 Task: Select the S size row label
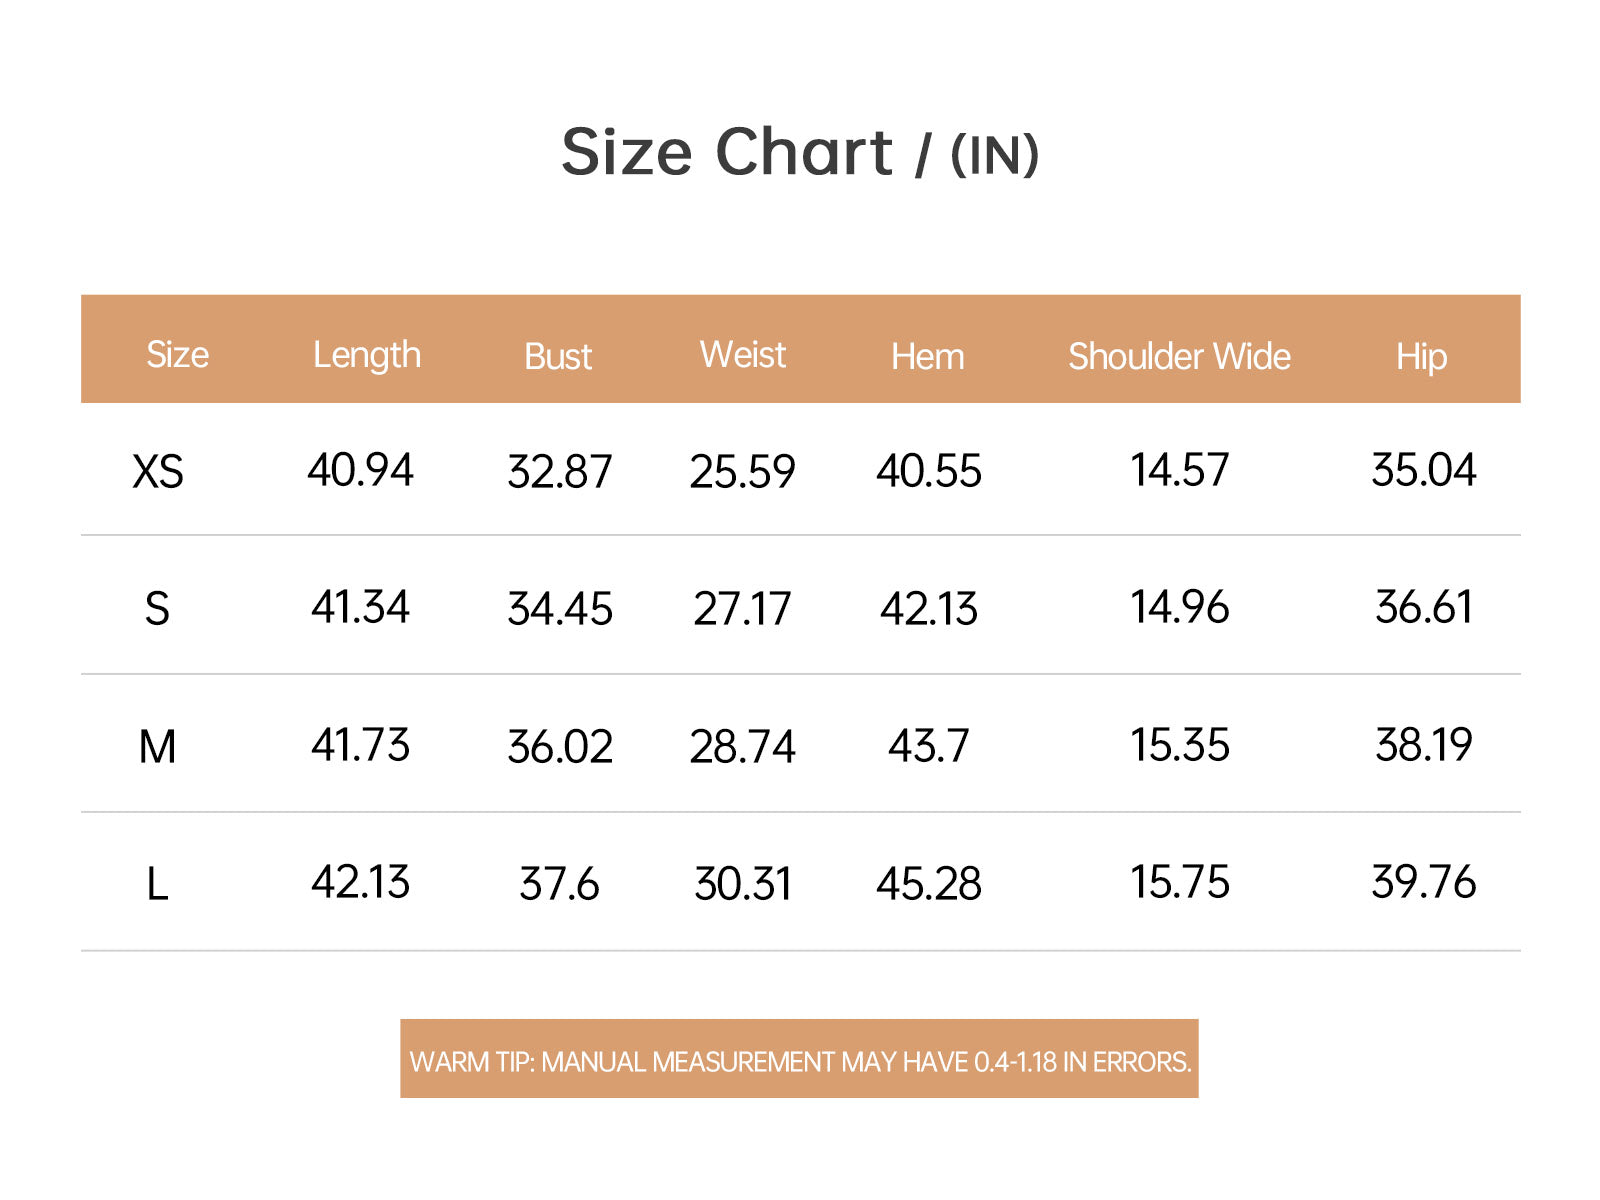(x=157, y=608)
